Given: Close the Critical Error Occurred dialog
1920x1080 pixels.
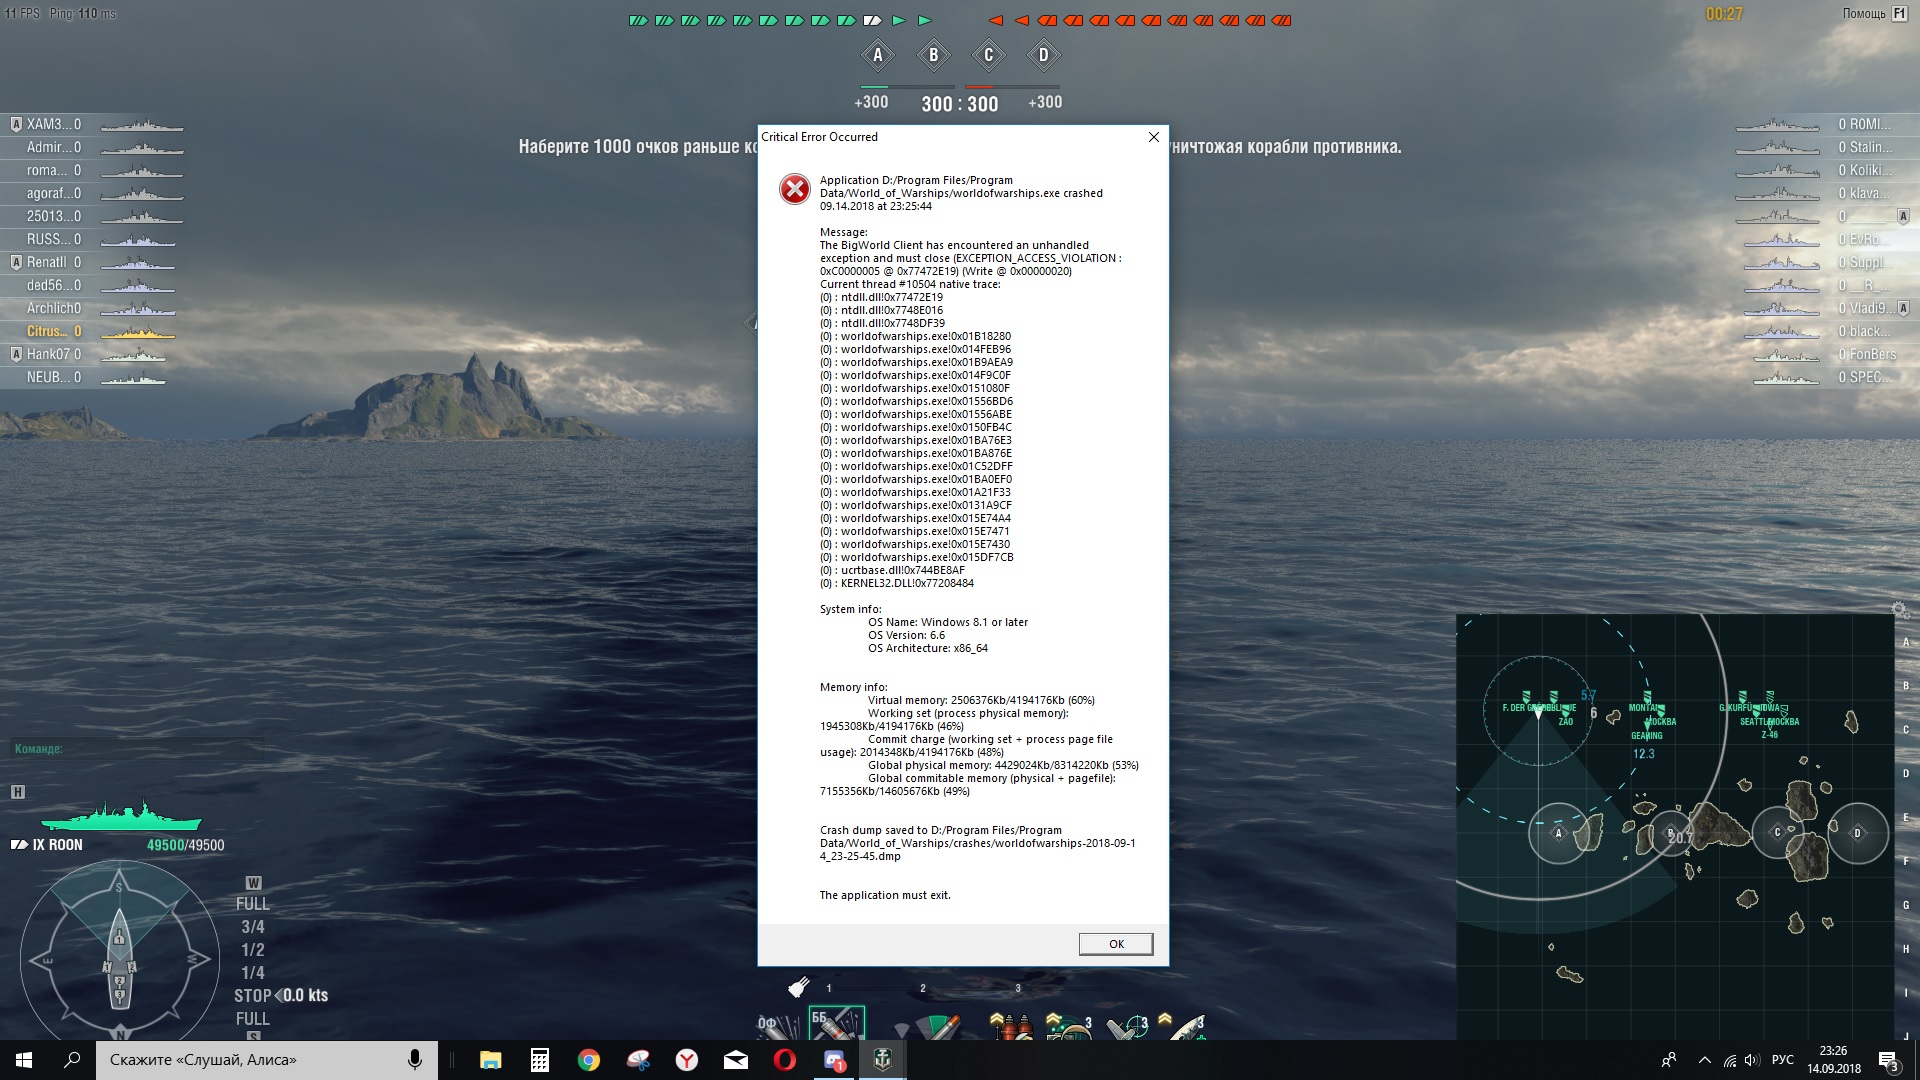Looking at the screenshot, I should click(x=1153, y=137).
